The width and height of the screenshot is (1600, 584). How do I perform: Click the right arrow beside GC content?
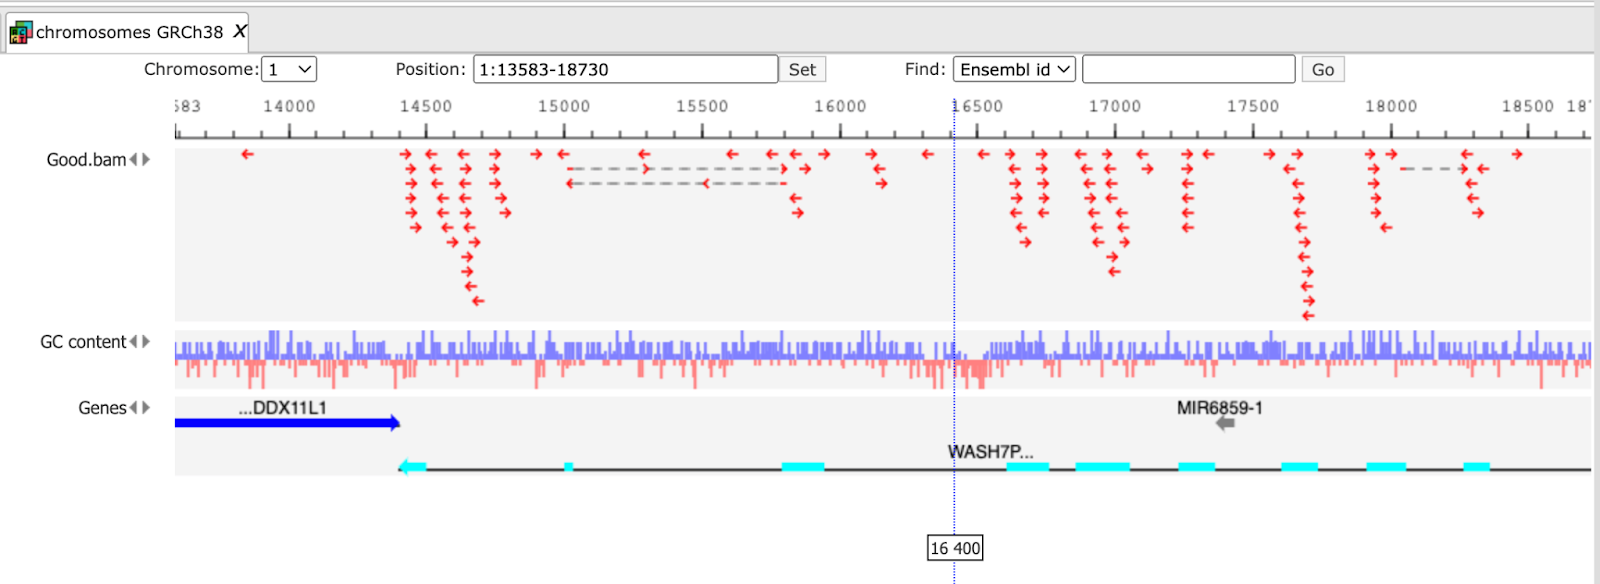point(146,342)
